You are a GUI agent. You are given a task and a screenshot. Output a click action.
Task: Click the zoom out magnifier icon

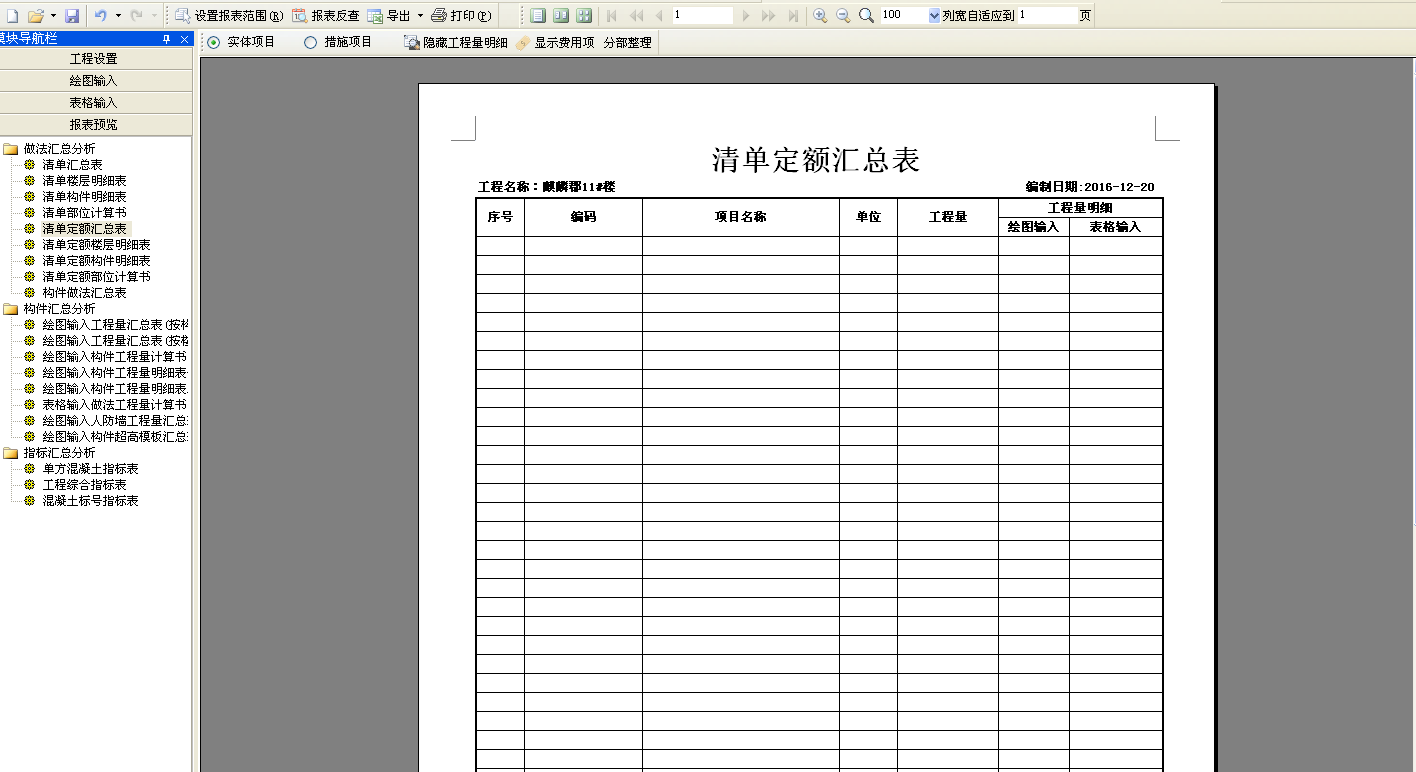point(843,16)
